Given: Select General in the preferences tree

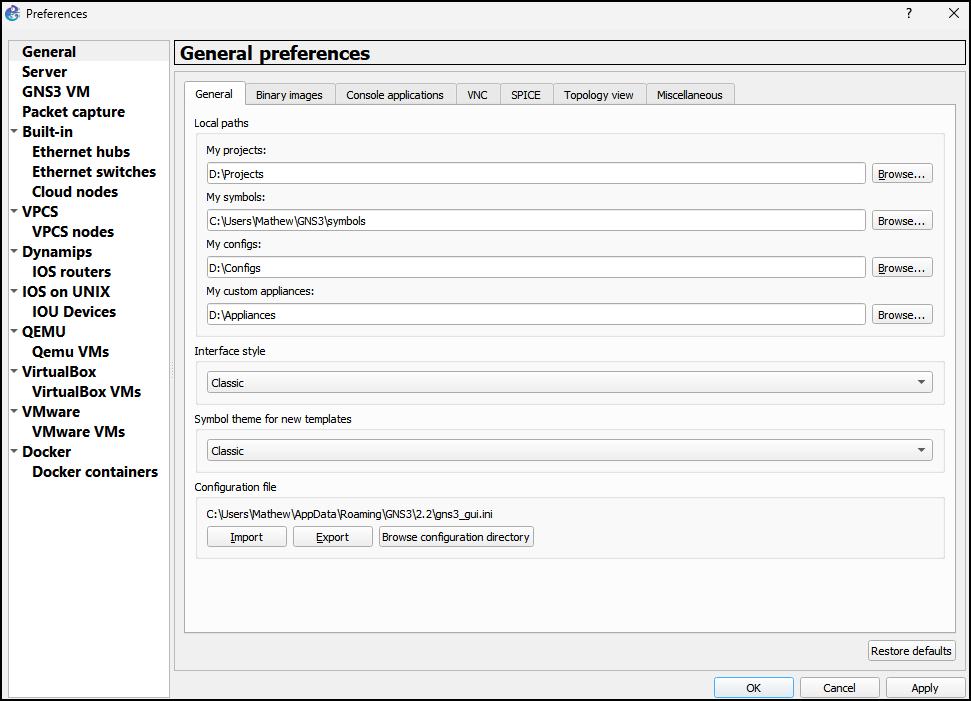Looking at the screenshot, I should click(49, 52).
